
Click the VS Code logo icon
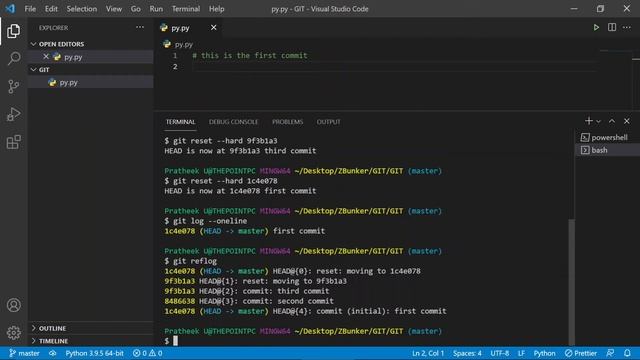pos(10,9)
